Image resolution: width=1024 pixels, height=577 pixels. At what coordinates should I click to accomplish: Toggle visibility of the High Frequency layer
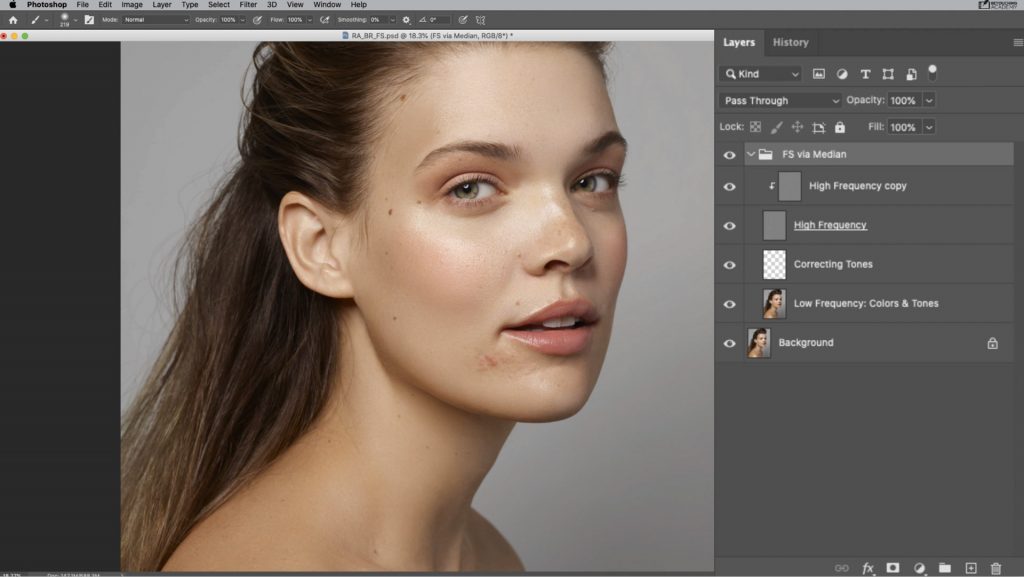point(730,225)
